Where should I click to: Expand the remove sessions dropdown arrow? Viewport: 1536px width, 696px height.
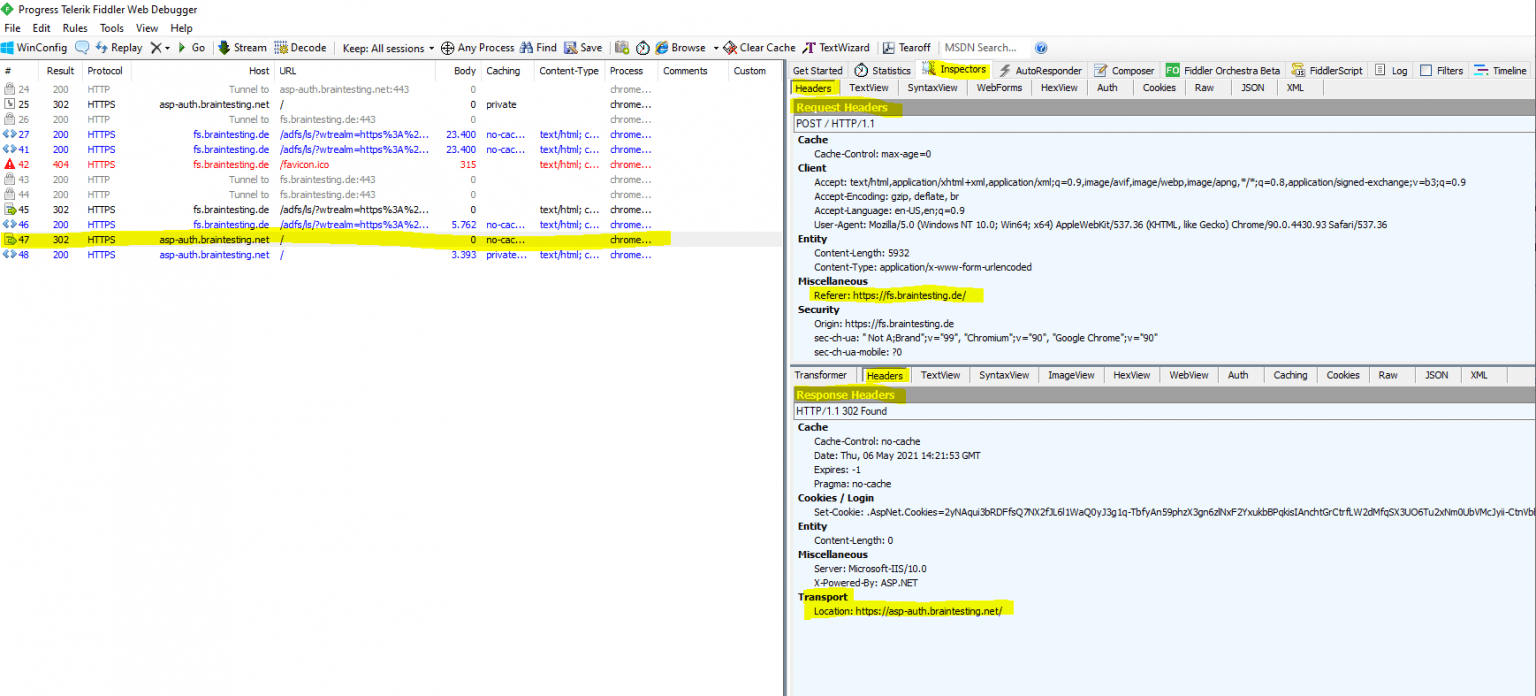pos(167,47)
